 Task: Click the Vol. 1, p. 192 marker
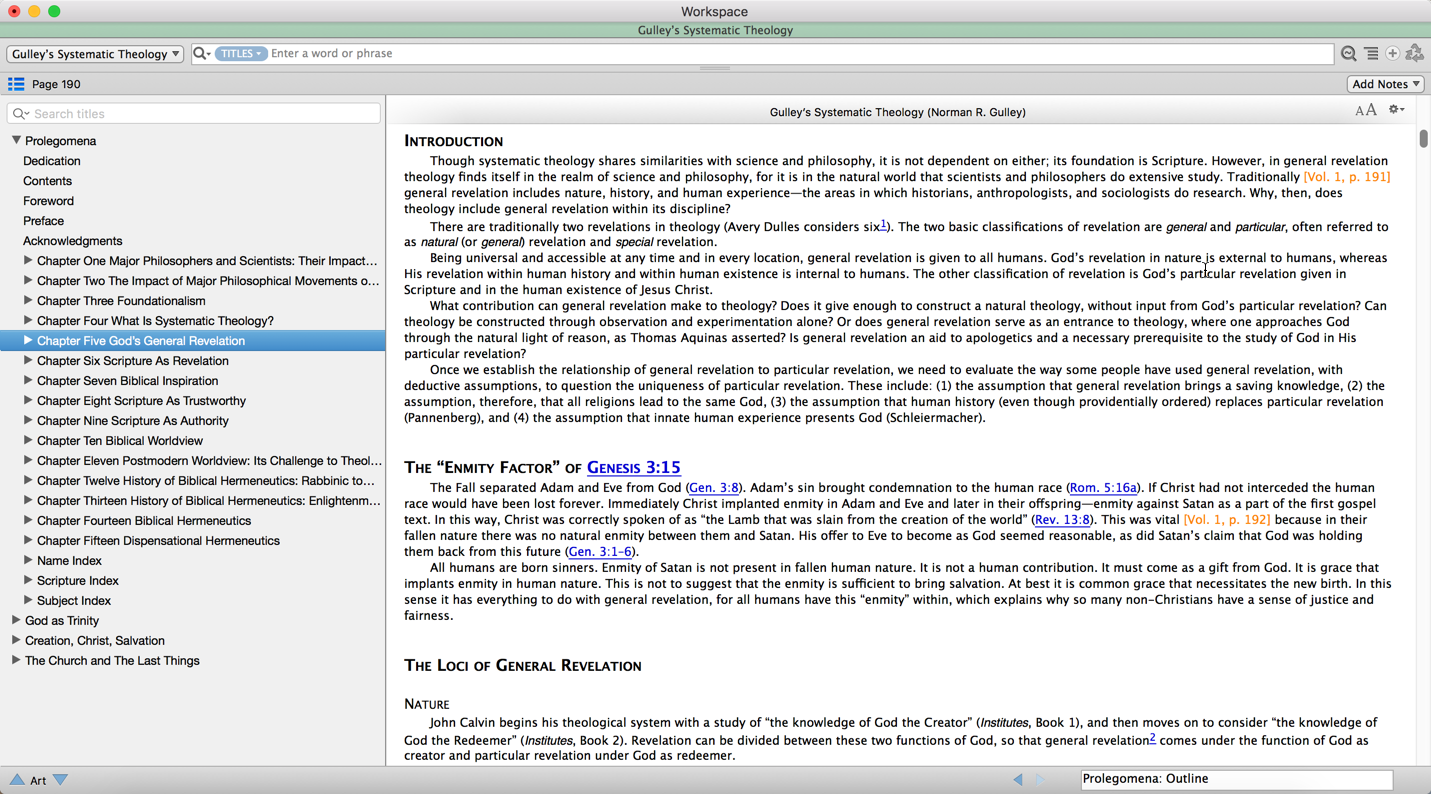click(1227, 520)
